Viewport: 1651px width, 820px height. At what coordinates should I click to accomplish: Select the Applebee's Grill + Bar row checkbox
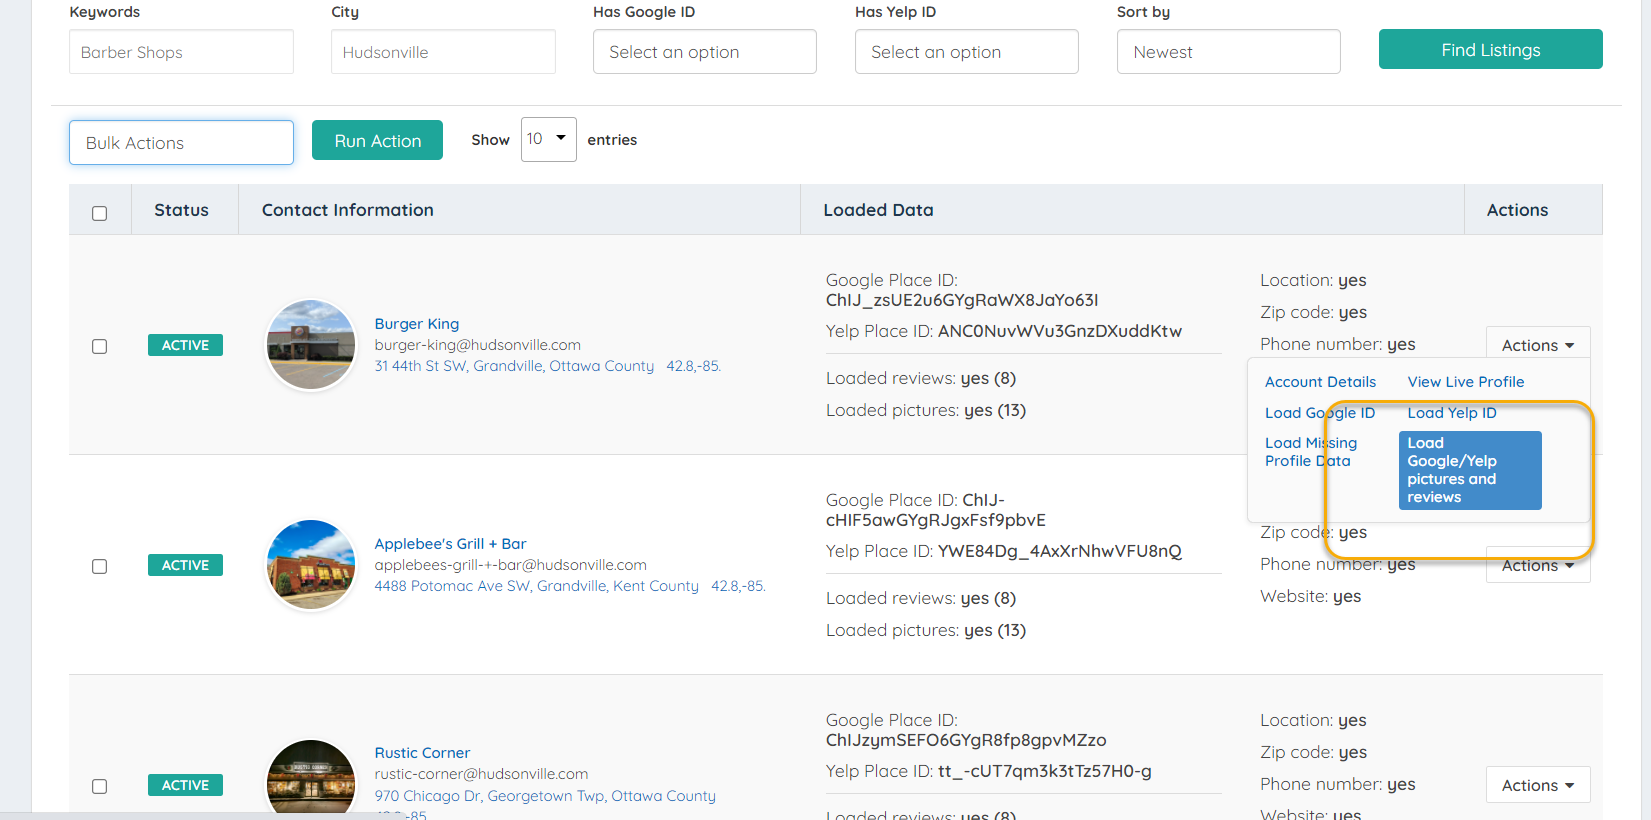pyautogui.click(x=99, y=566)
